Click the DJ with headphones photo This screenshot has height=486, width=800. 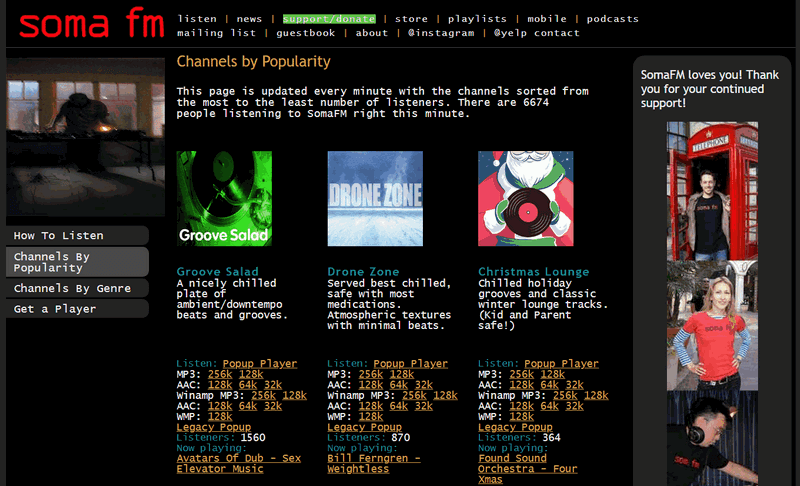click(x=712, y=439)
